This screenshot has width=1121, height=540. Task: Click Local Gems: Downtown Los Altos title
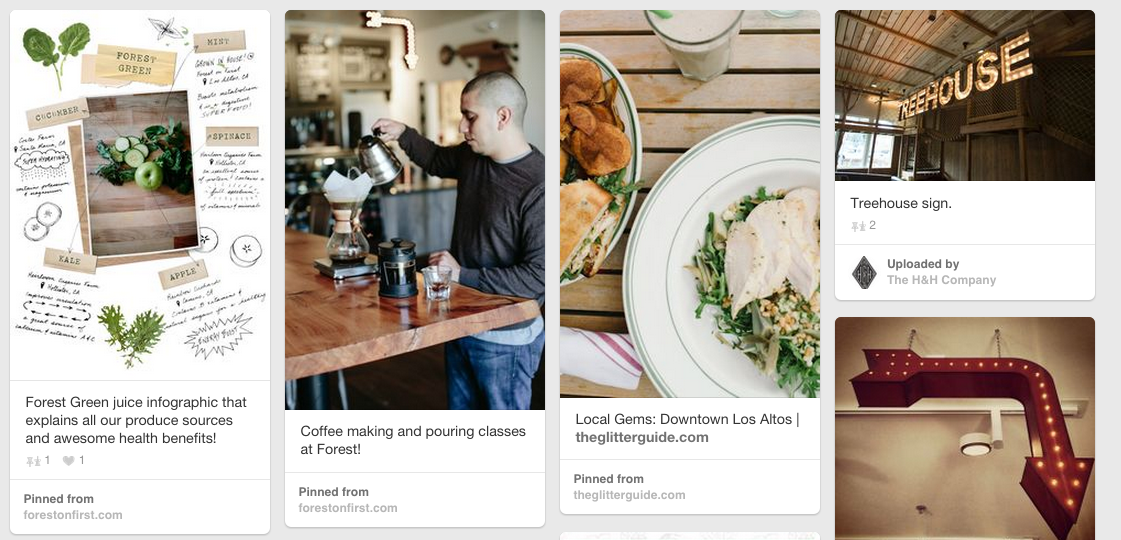click(x=687, y=419)
